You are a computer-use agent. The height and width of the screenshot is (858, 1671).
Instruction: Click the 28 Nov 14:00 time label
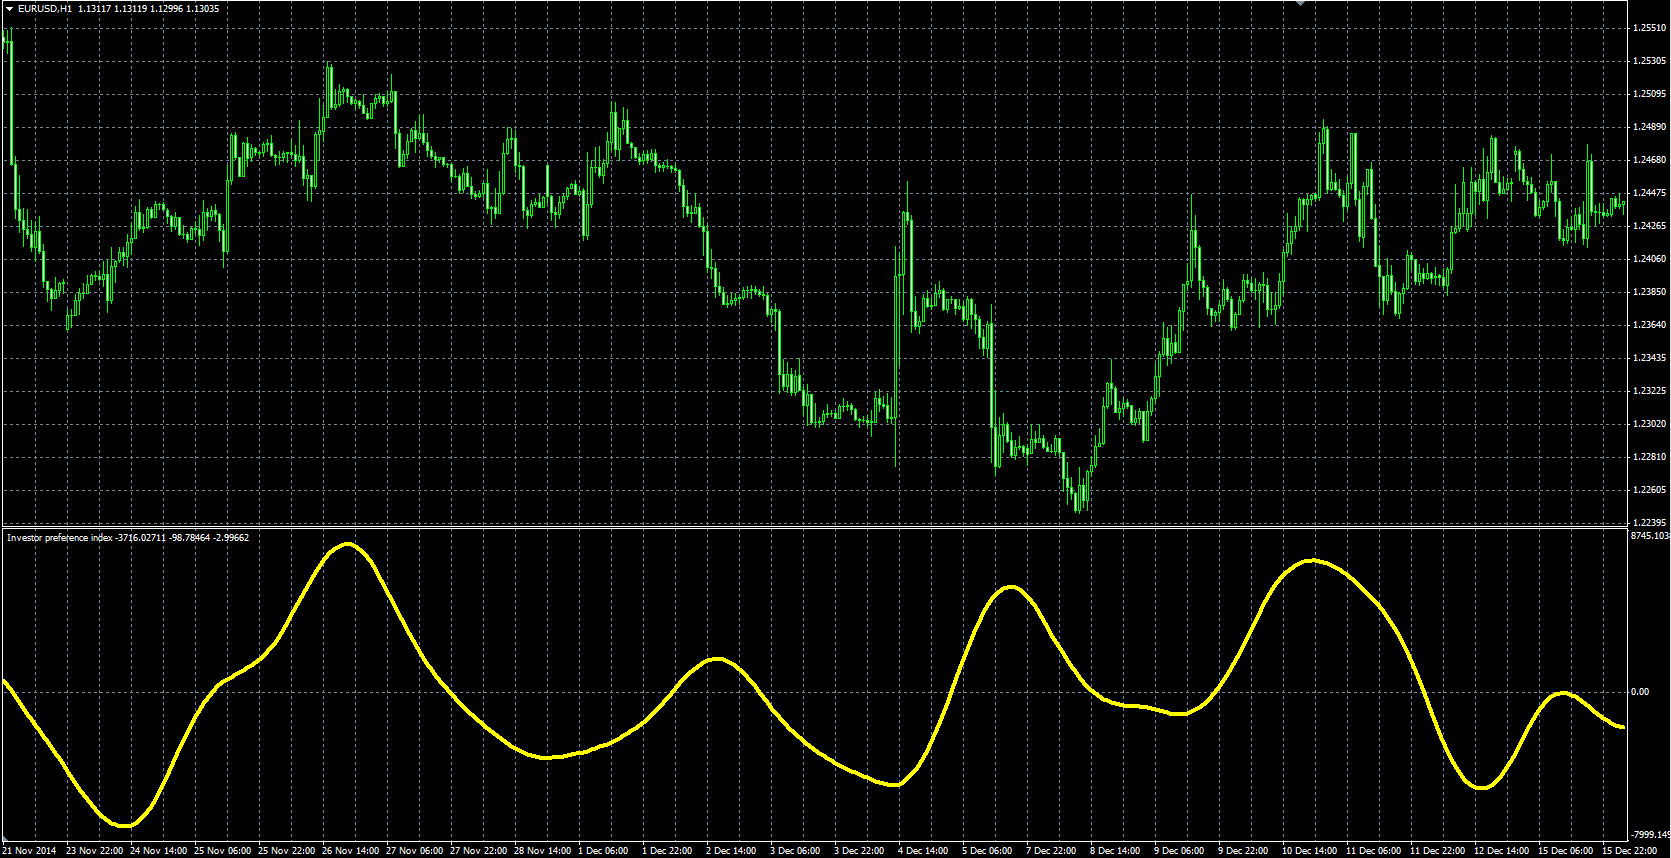click(543, 851)
